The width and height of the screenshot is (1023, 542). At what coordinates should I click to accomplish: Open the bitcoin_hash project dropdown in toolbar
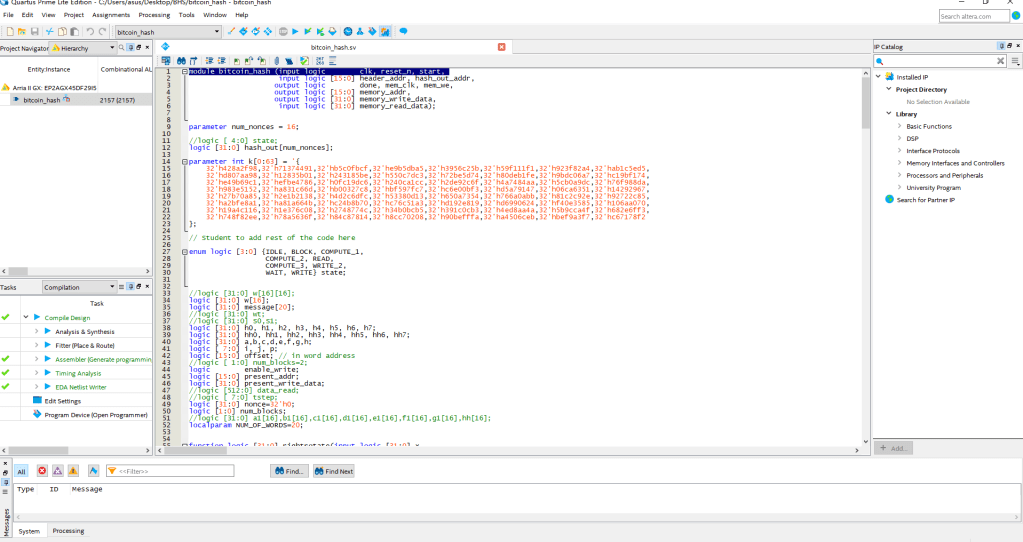tap(216, 32)
